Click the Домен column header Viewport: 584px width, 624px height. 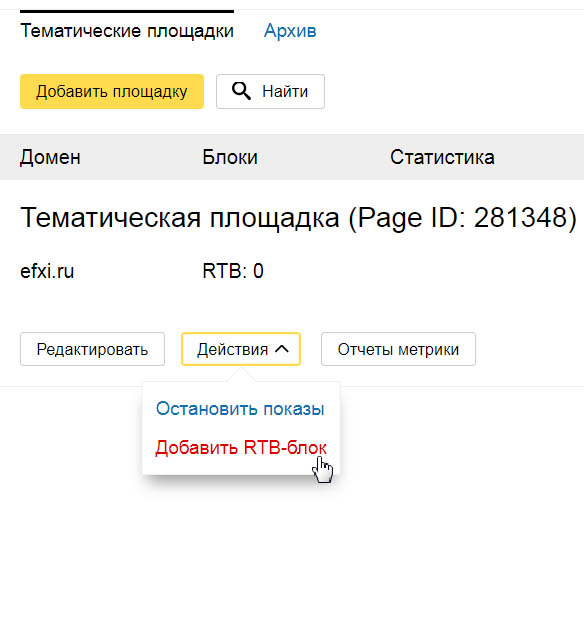[50, 157]
